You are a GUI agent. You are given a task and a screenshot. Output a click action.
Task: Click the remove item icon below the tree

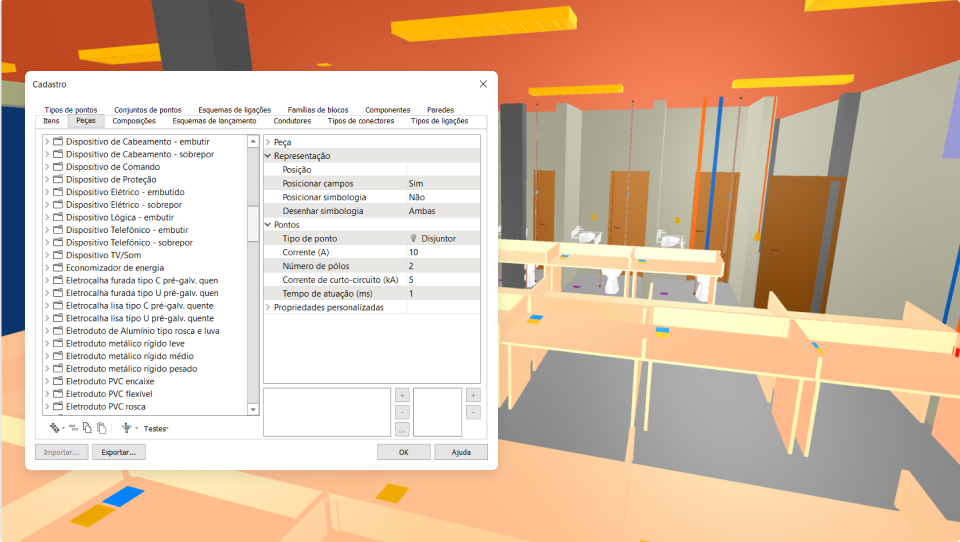point(73,428)
